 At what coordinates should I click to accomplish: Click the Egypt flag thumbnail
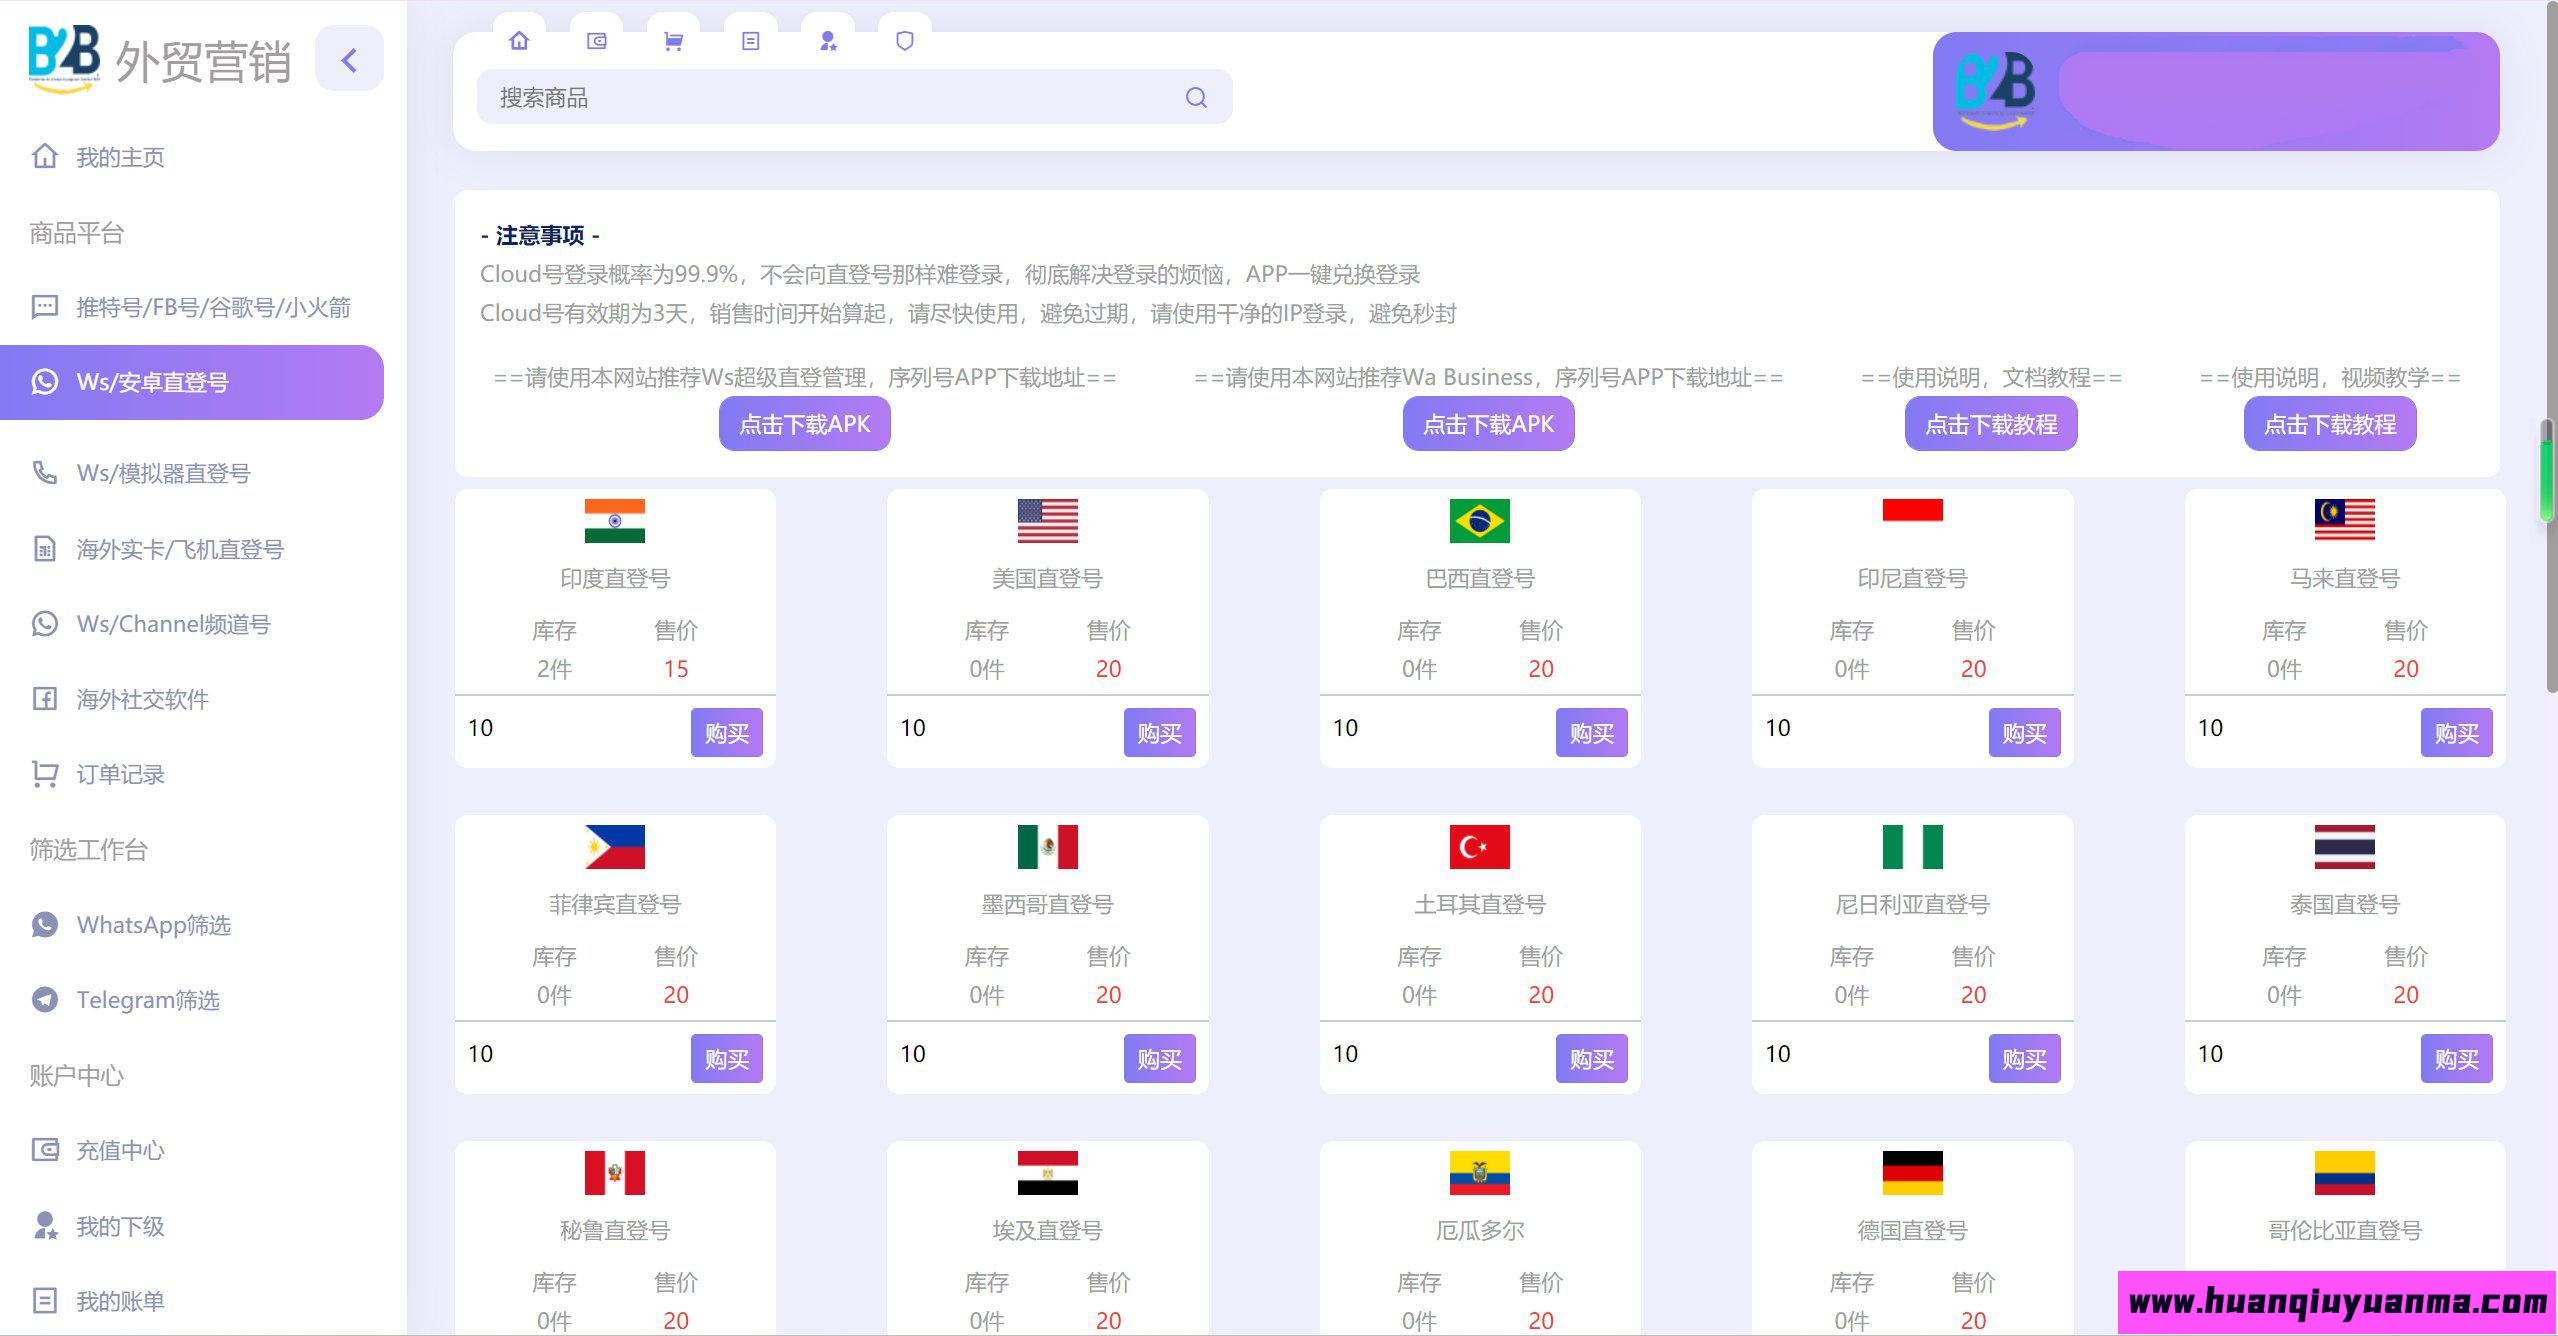[x=1047, y=1173]
